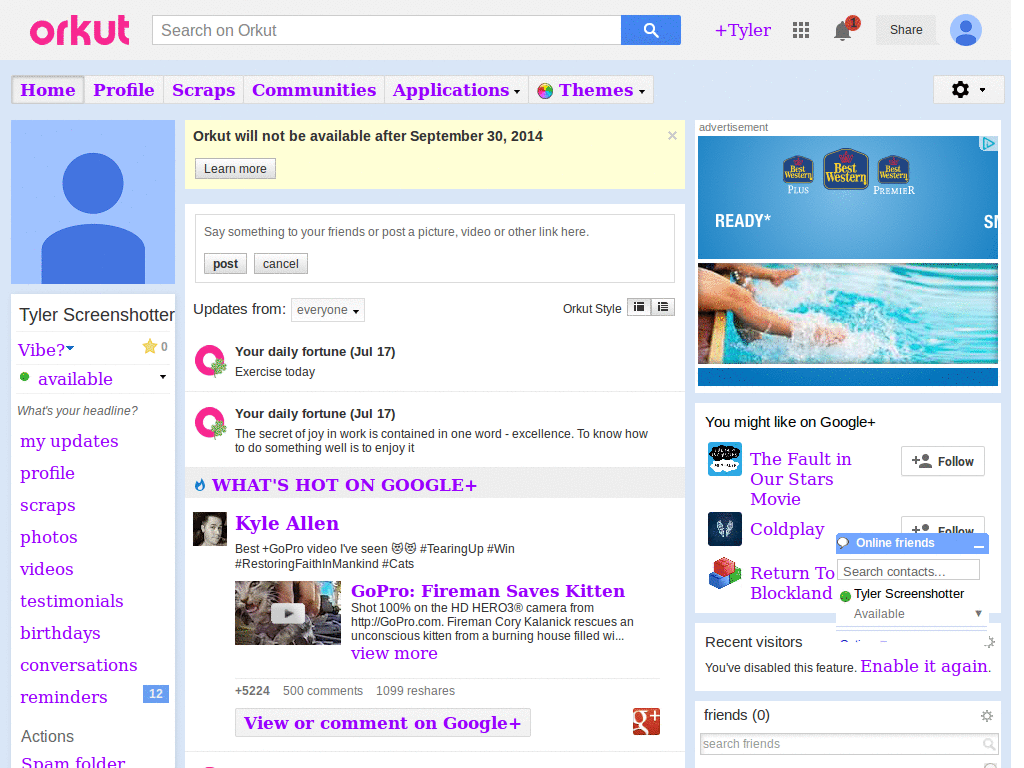Viewport: 1024px width, 768px height.
Task: Open the account avatar in header
Action: point(965,30)
